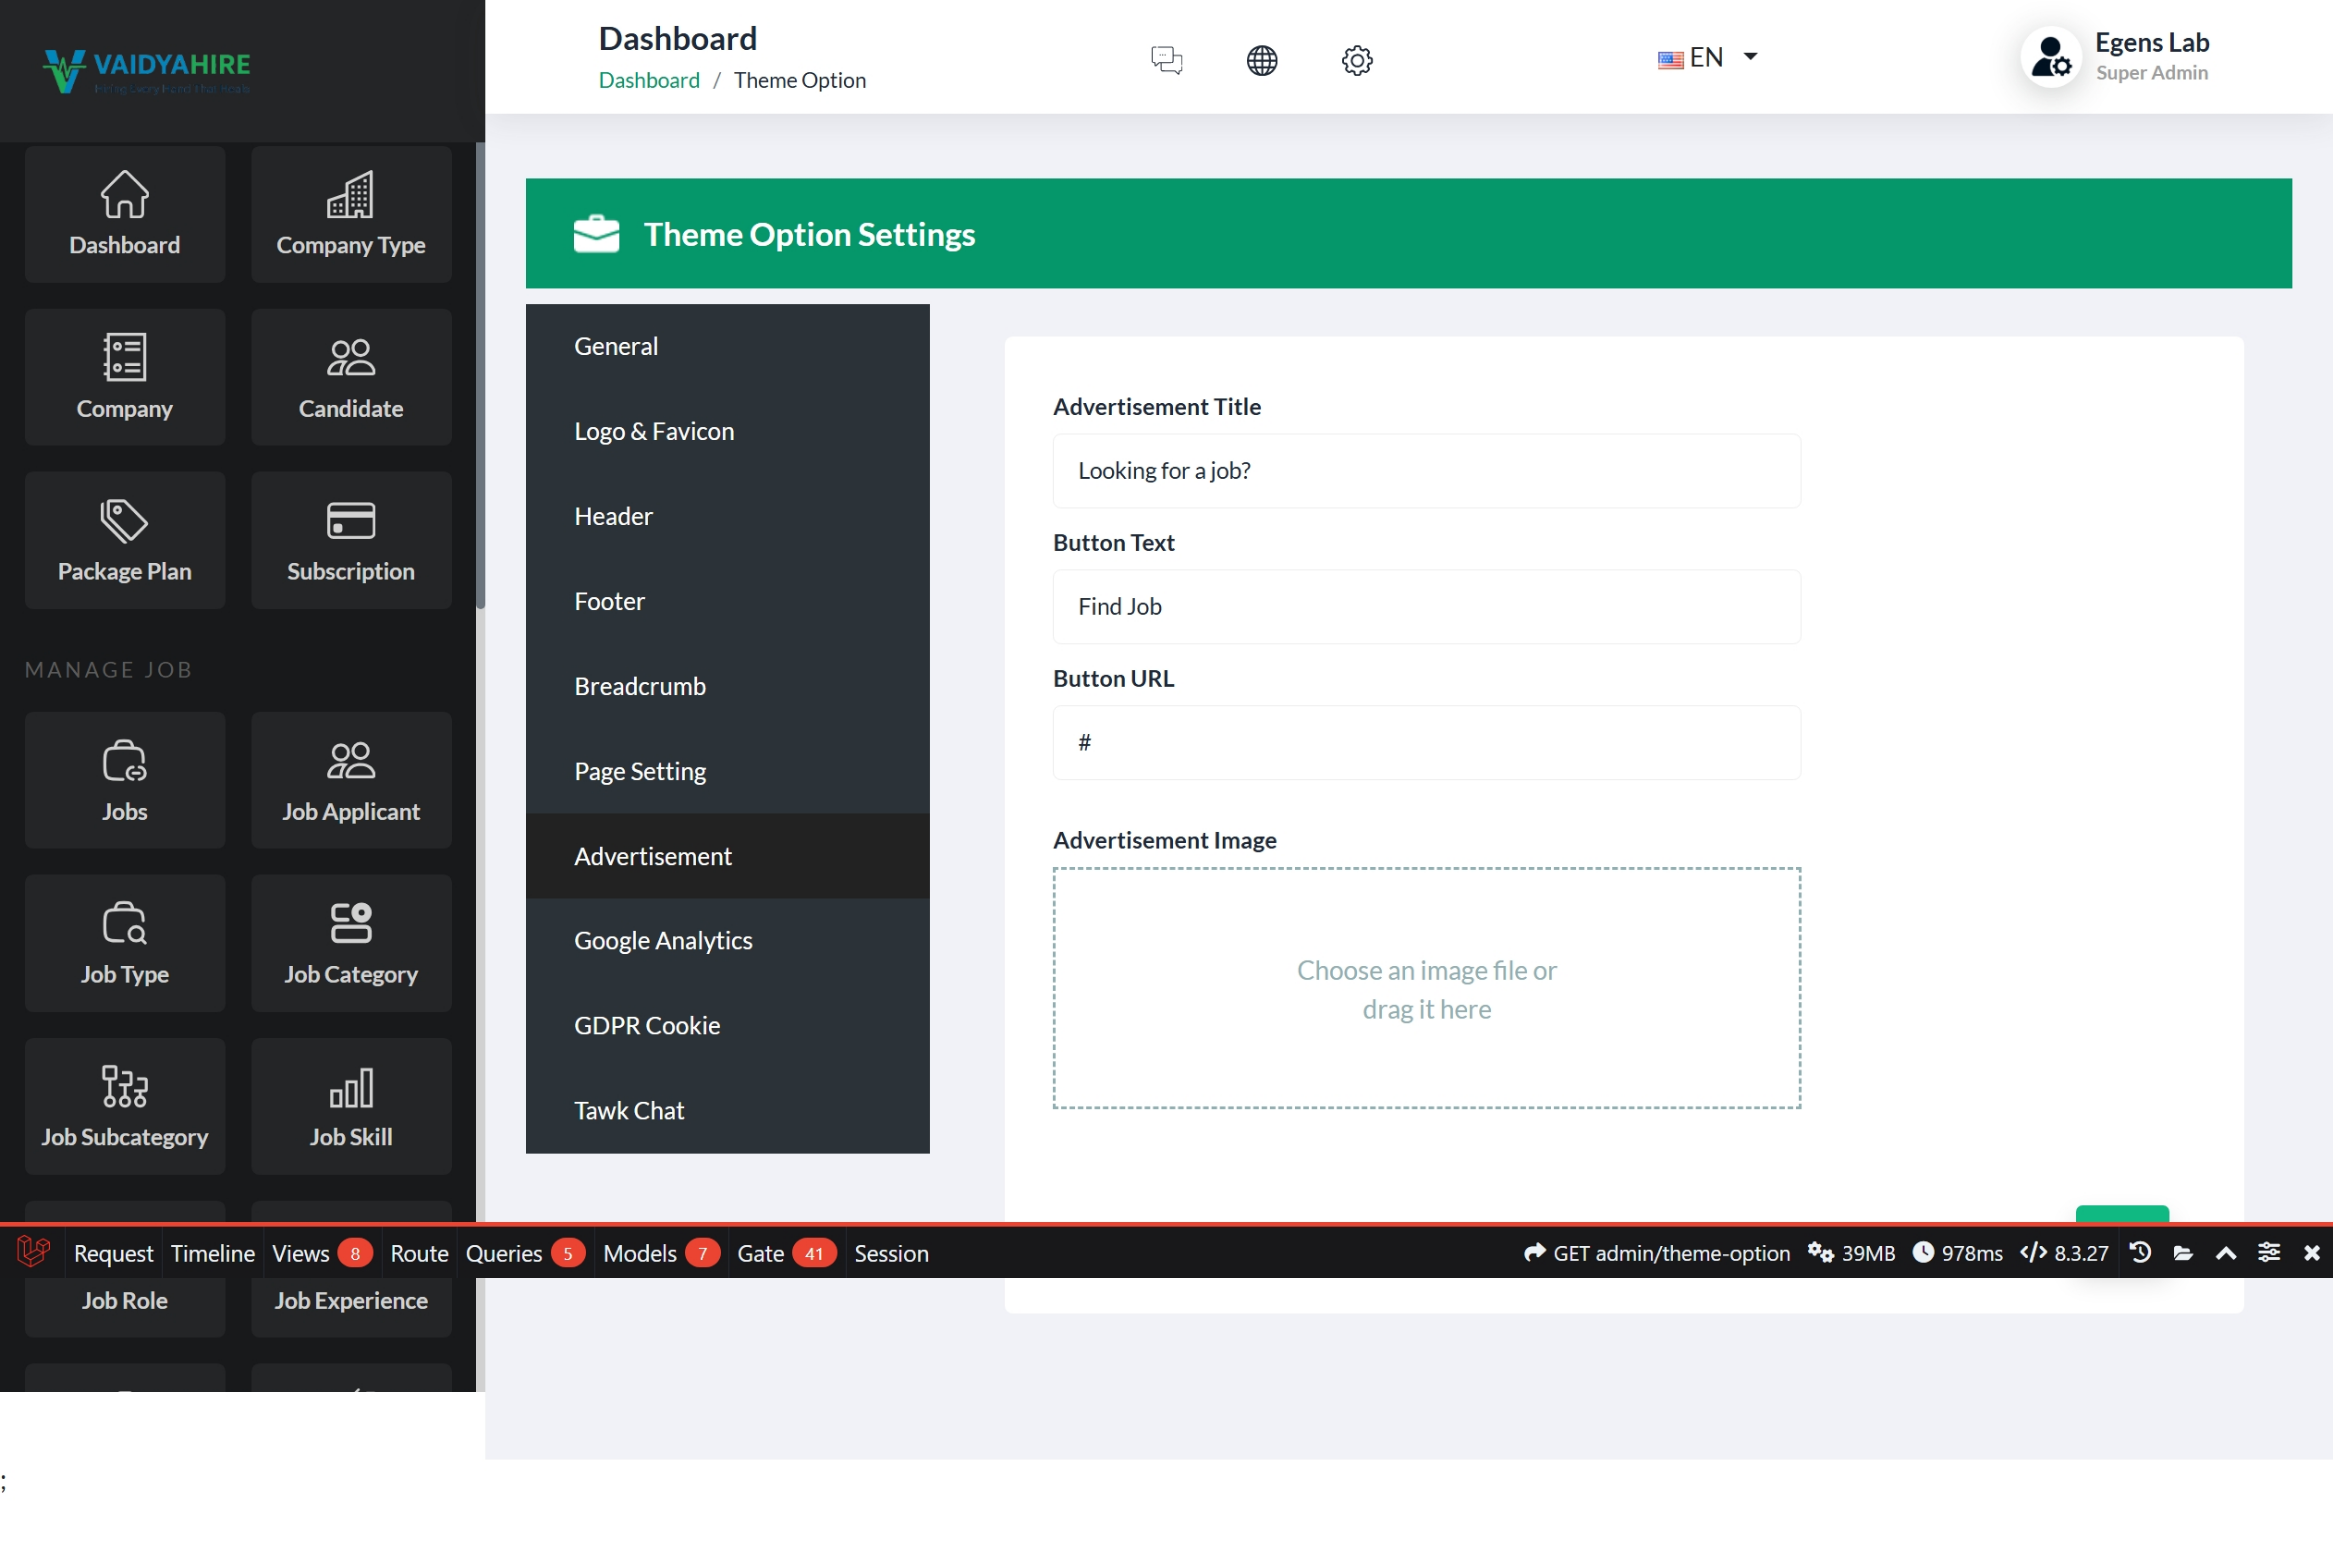
Task: Open the Company Type sidebar tile
Action: (350, 214)
